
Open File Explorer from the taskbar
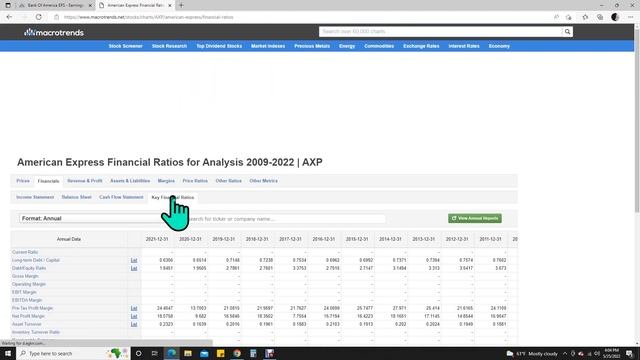point(188,353)
